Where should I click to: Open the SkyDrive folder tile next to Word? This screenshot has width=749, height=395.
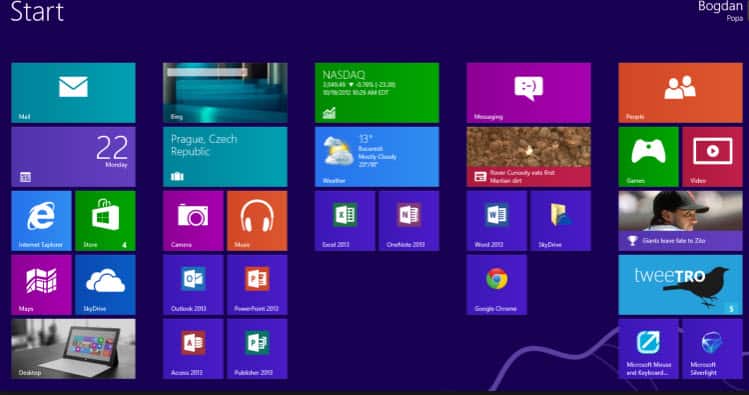561,221
